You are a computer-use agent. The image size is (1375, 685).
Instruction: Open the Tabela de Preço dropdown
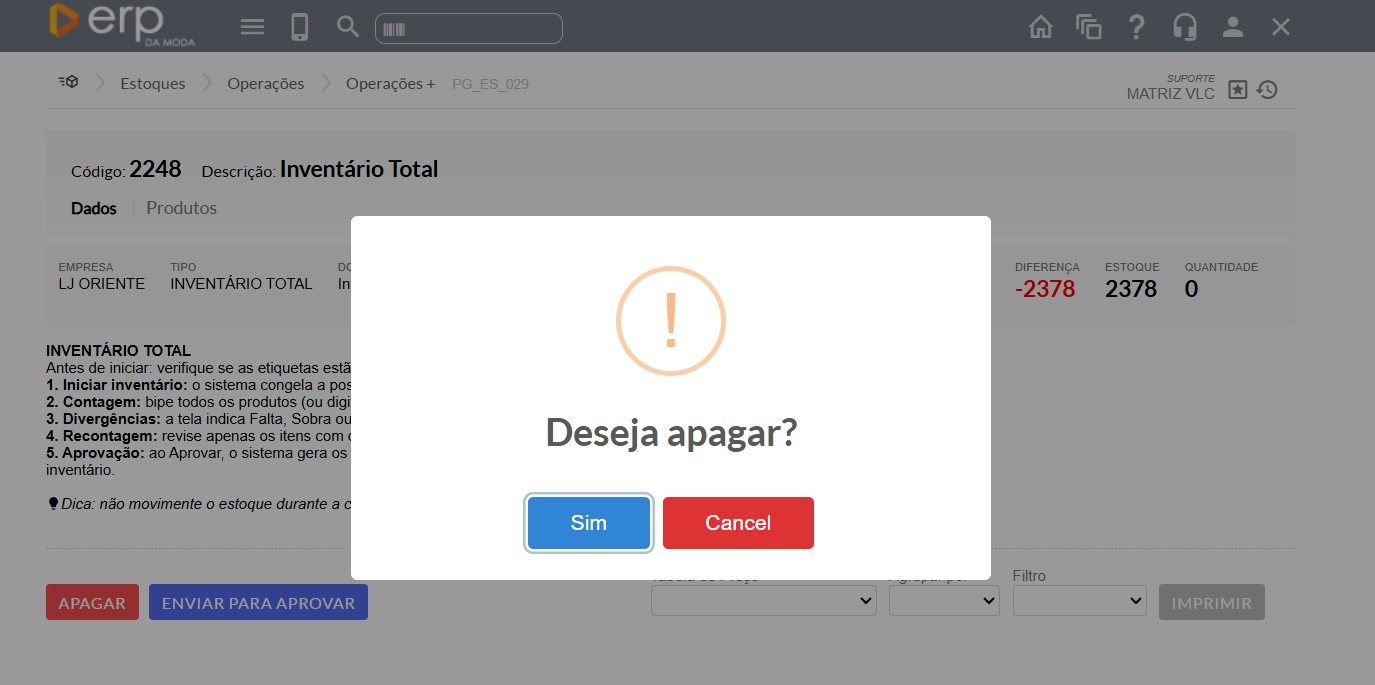tap(763, 601)
